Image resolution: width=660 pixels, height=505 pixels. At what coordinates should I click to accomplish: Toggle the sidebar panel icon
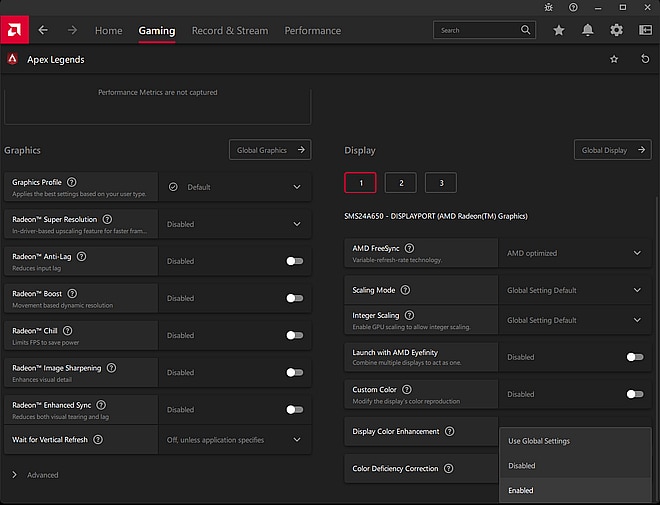click(x=645, y=30)
